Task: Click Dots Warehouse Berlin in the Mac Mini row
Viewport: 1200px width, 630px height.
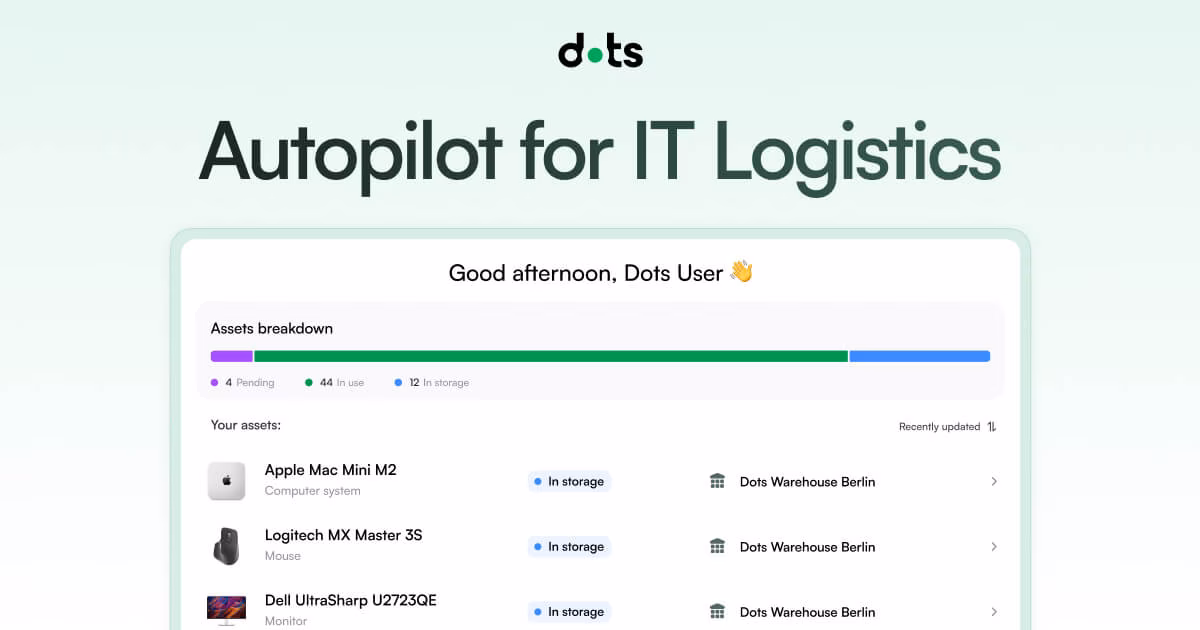Action: point(807,482)
